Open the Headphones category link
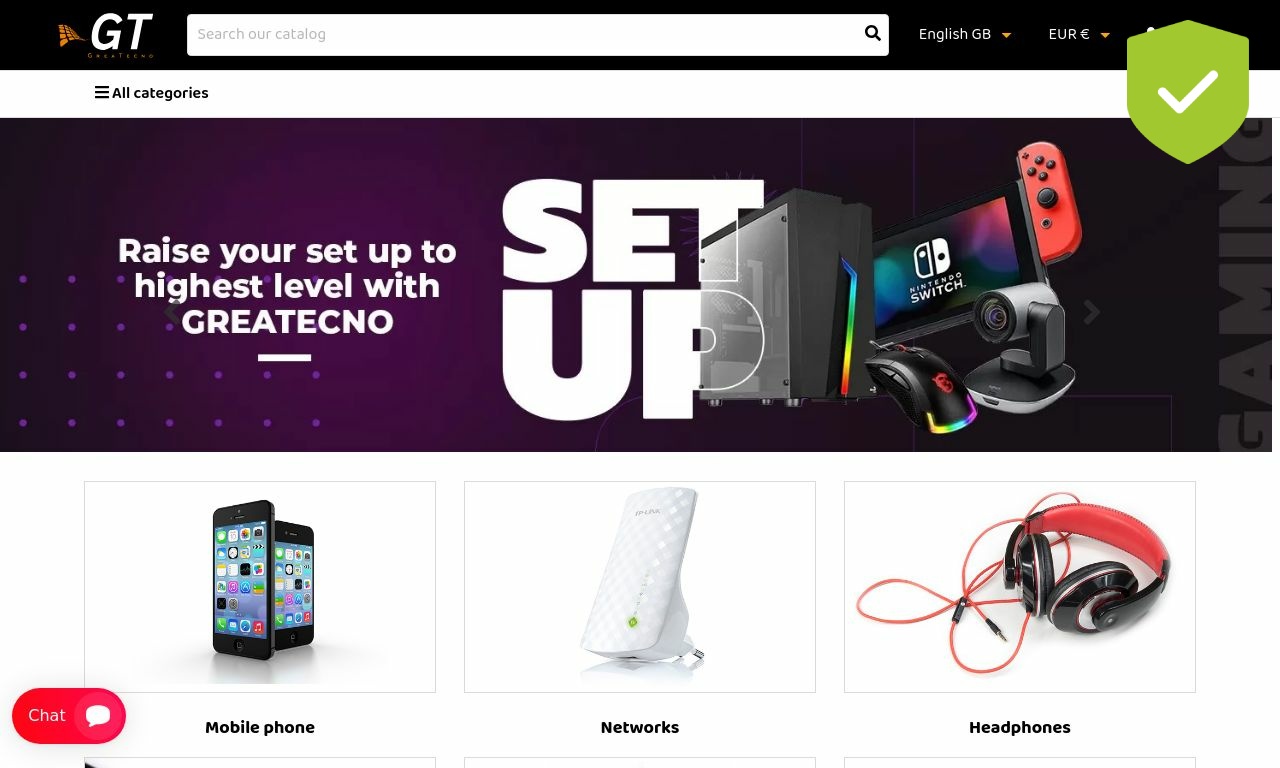Viewport: 1280px width, 768px height. 1020,728
